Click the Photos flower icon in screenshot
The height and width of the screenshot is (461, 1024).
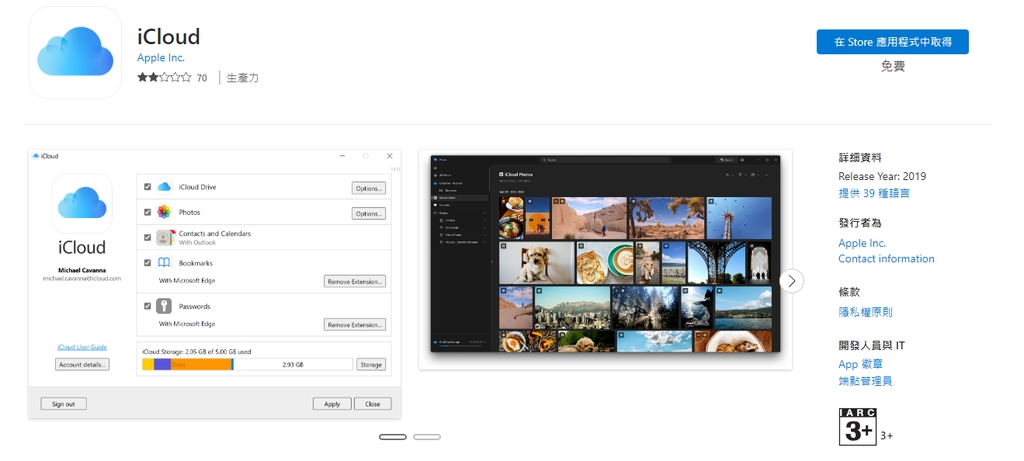164,212
